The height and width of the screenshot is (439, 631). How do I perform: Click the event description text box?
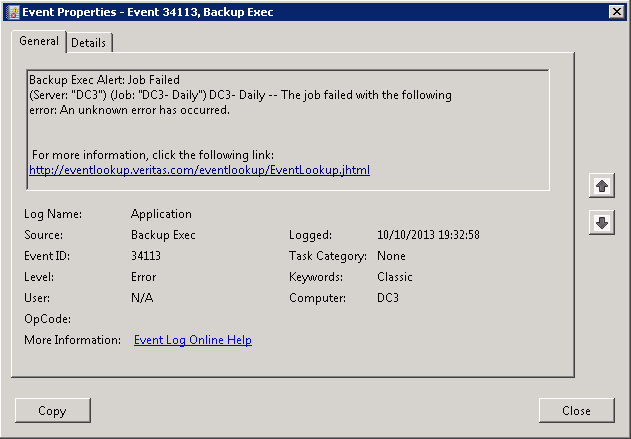coord(288,130)
